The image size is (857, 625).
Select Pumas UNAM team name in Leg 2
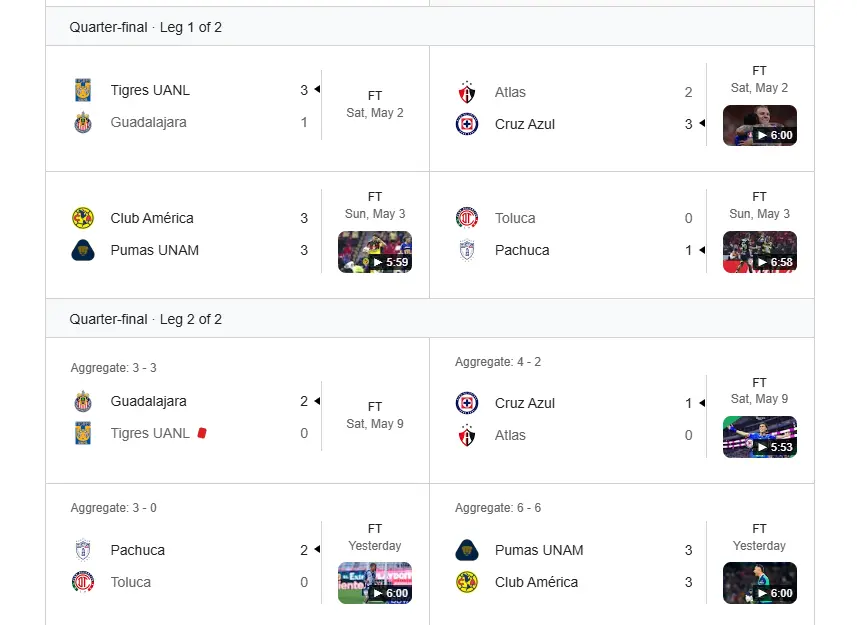539,550
